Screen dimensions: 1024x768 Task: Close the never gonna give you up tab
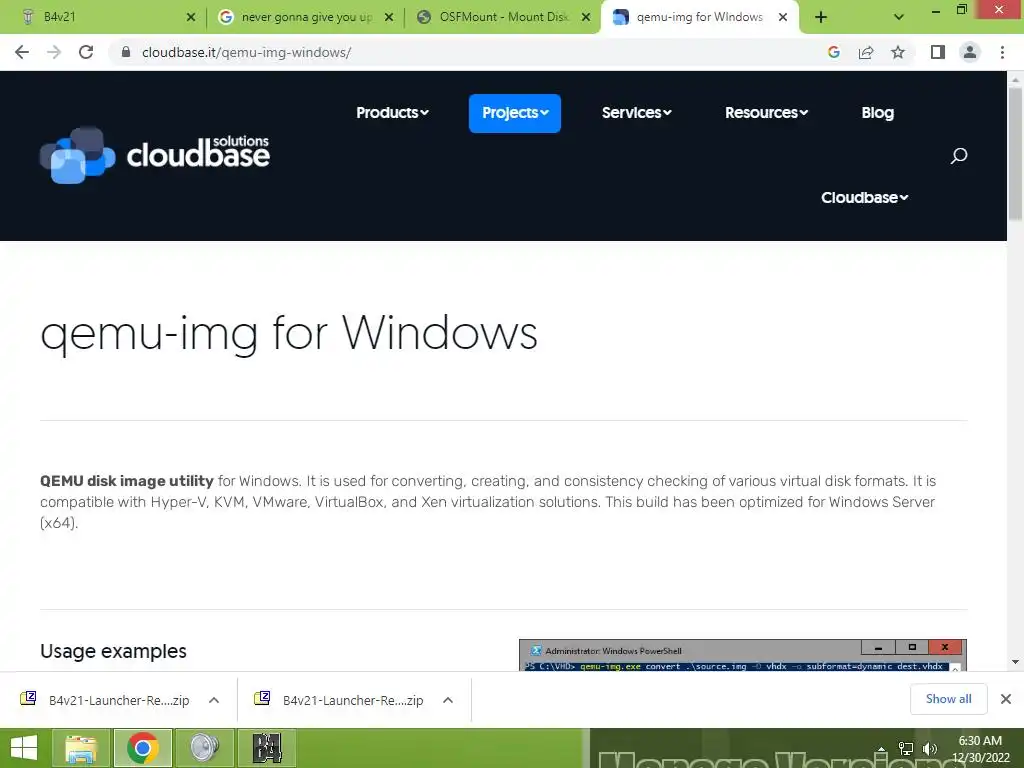click(x=389, y=18)
